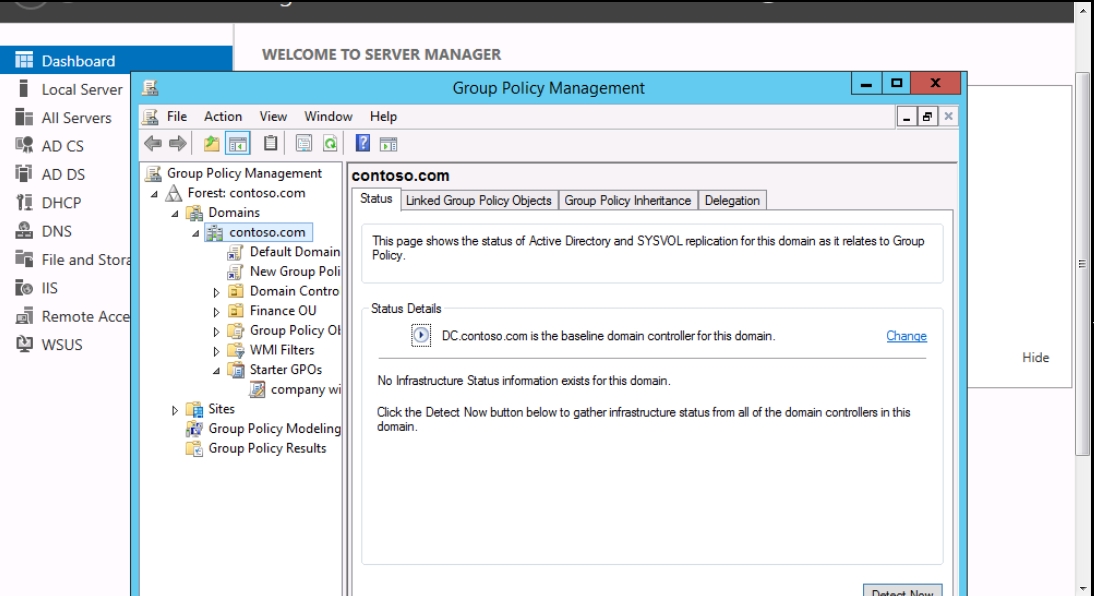
Task: Open Help via blue question icon
Action: (363, 143)
